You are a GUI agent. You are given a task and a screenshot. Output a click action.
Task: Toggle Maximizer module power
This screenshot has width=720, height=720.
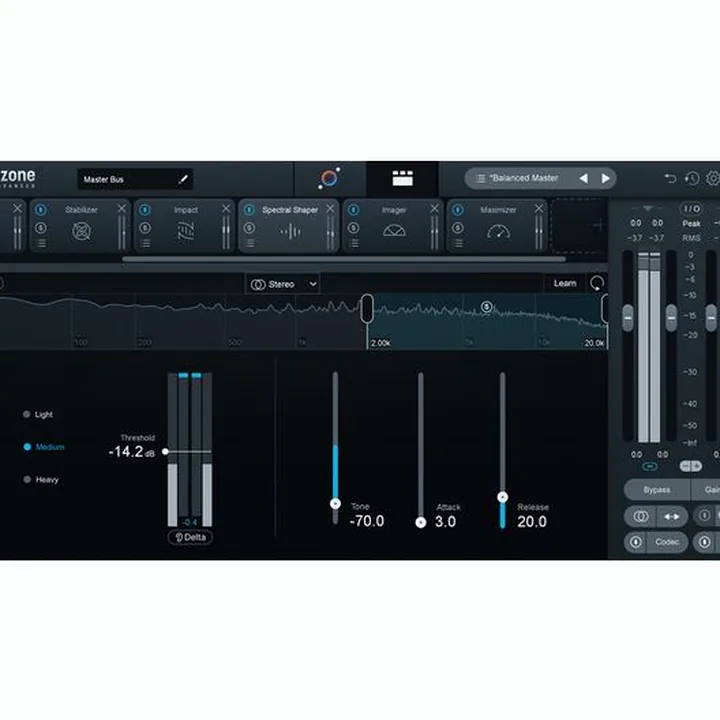(x=458, y=210)
